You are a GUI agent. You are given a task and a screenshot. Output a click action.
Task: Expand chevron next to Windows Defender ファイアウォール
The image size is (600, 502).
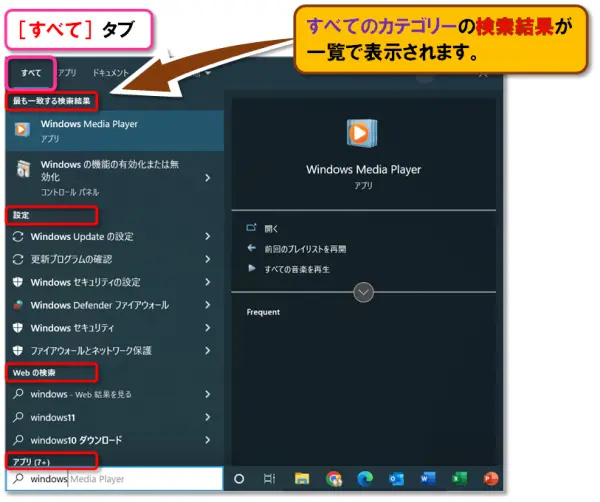(x=207, y=305)
